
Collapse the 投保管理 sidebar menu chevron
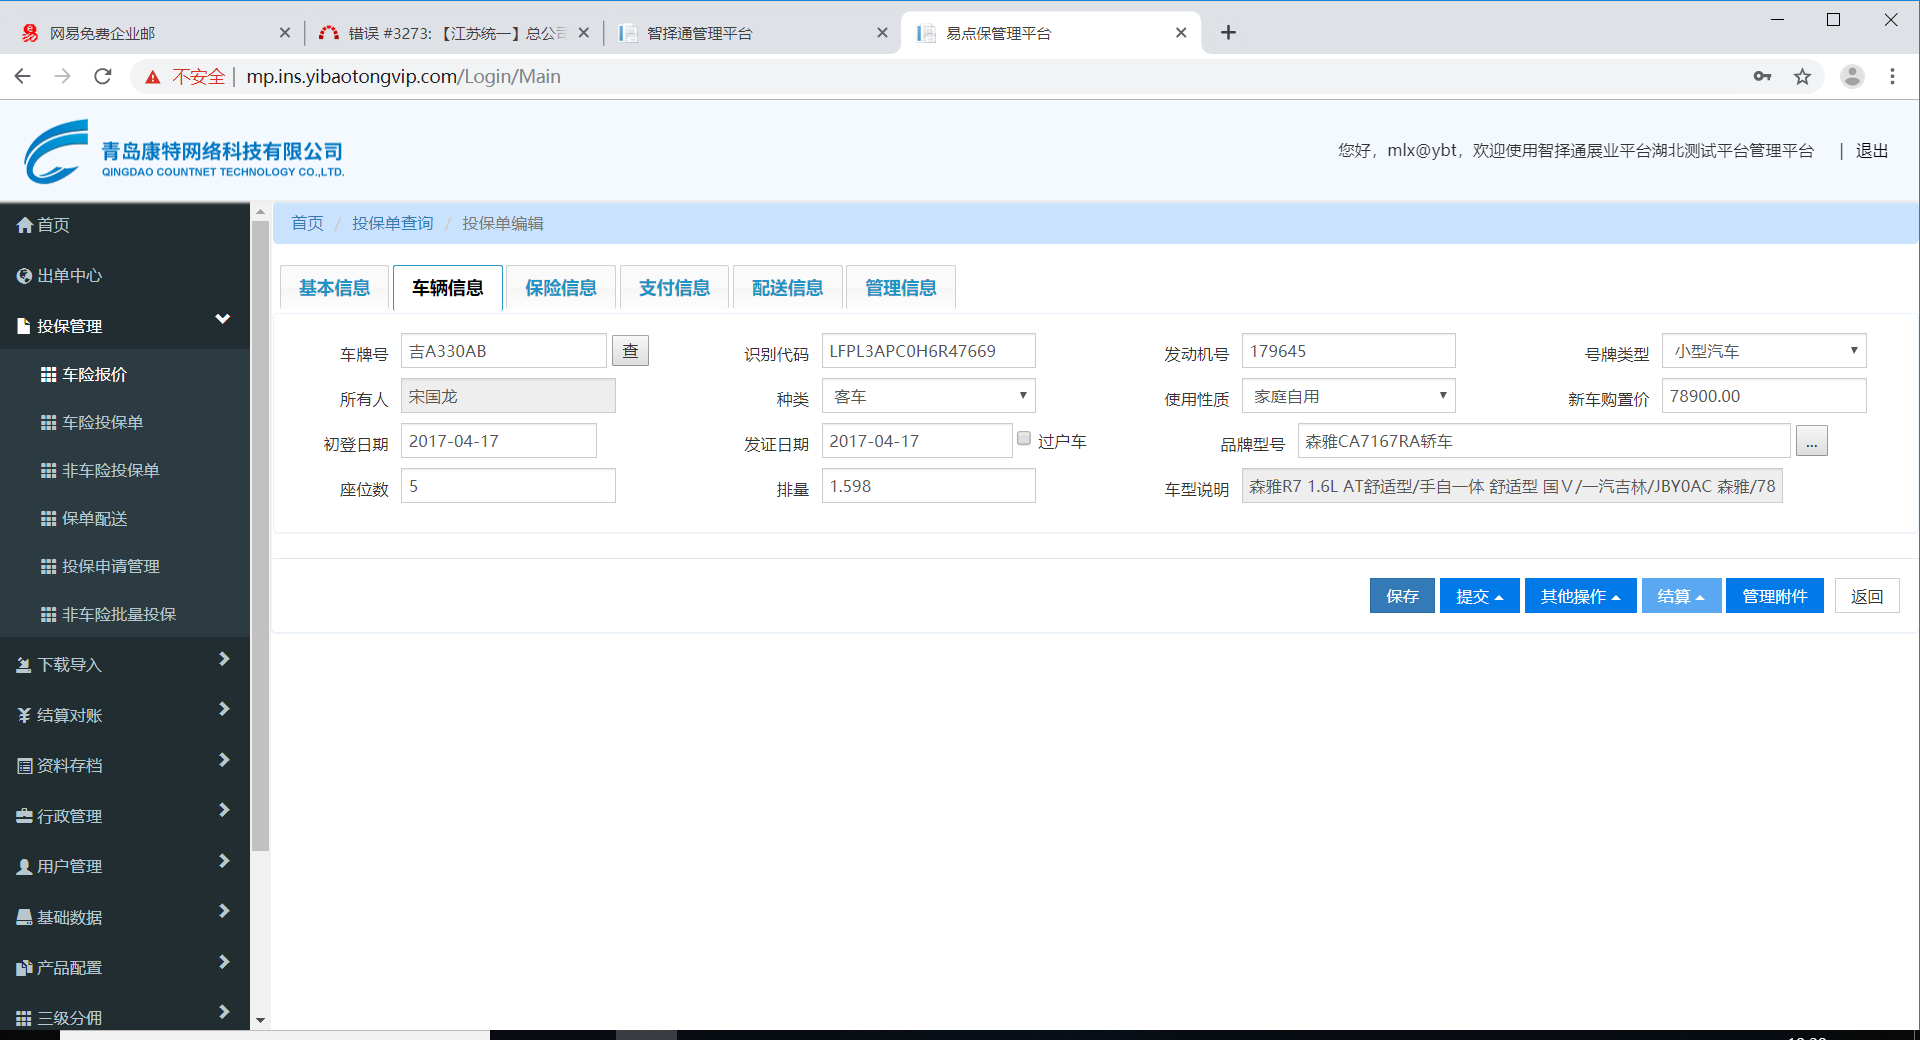coord(223,320)
